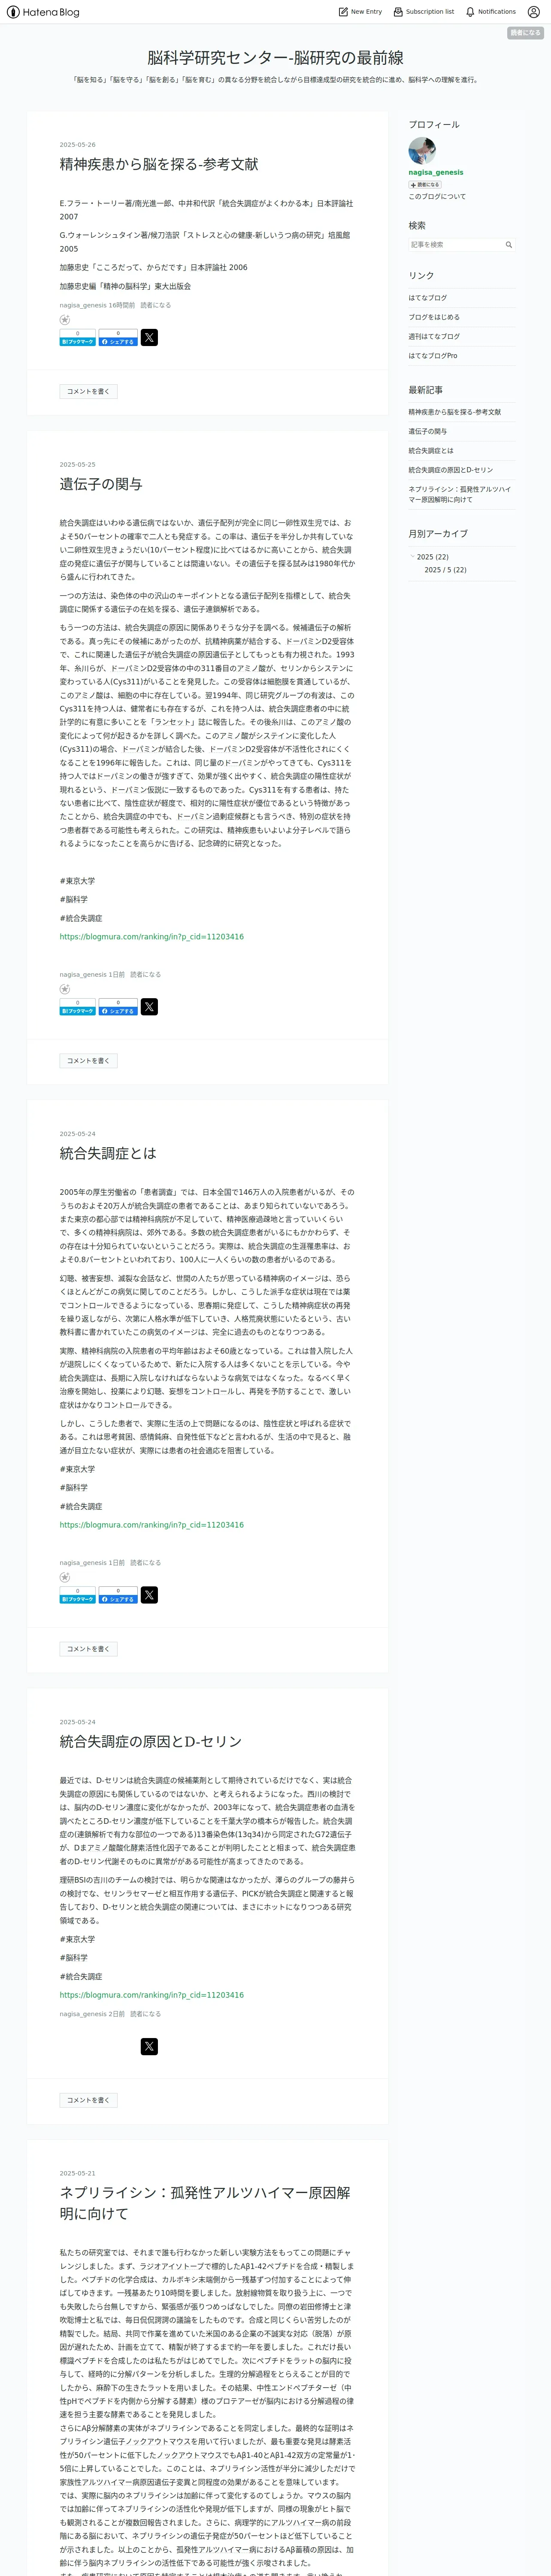Click コメントを書く under D-セリン post
Viewport: 551px width, 2576px height.
(x=88, y=2100)
